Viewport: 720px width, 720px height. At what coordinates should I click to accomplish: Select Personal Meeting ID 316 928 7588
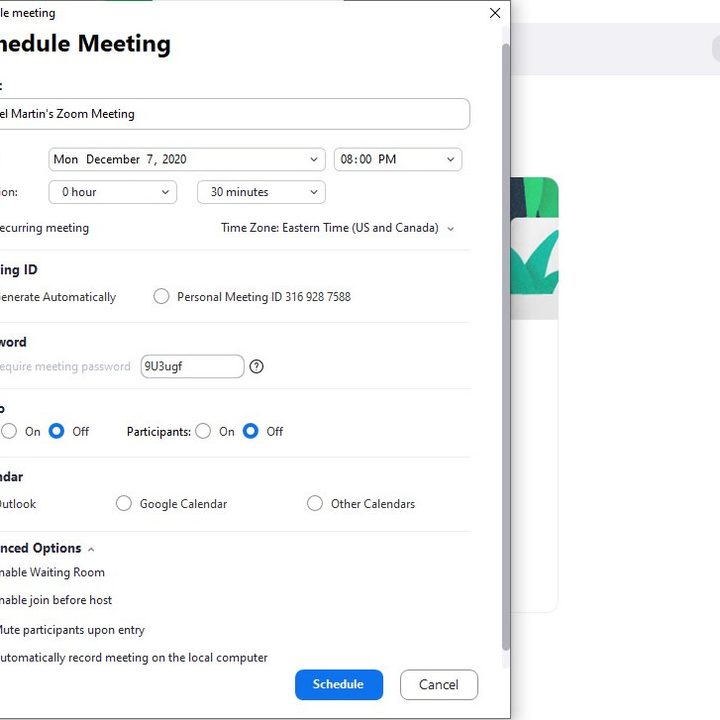[161, 296]
